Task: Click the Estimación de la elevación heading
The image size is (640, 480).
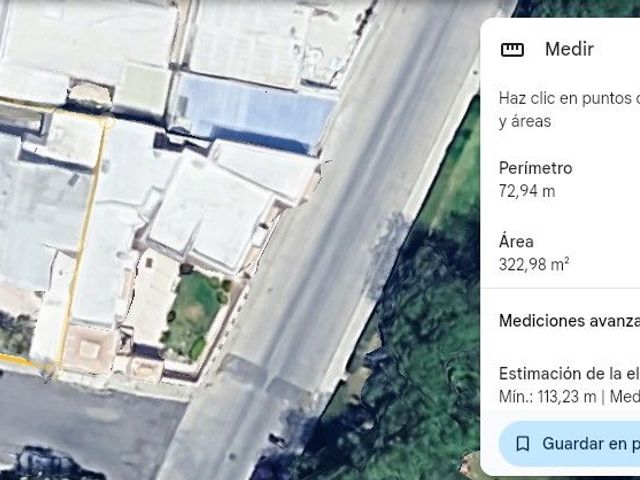Action: click(x=569, y=373)
